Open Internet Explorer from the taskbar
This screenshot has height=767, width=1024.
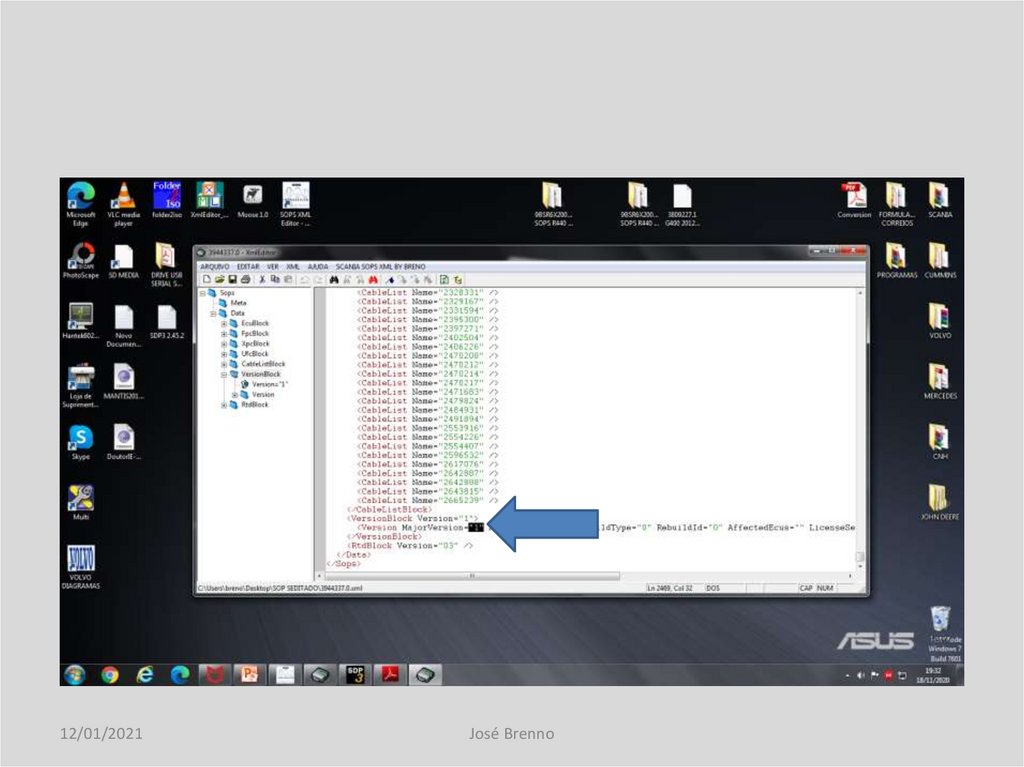click(145, 674)
